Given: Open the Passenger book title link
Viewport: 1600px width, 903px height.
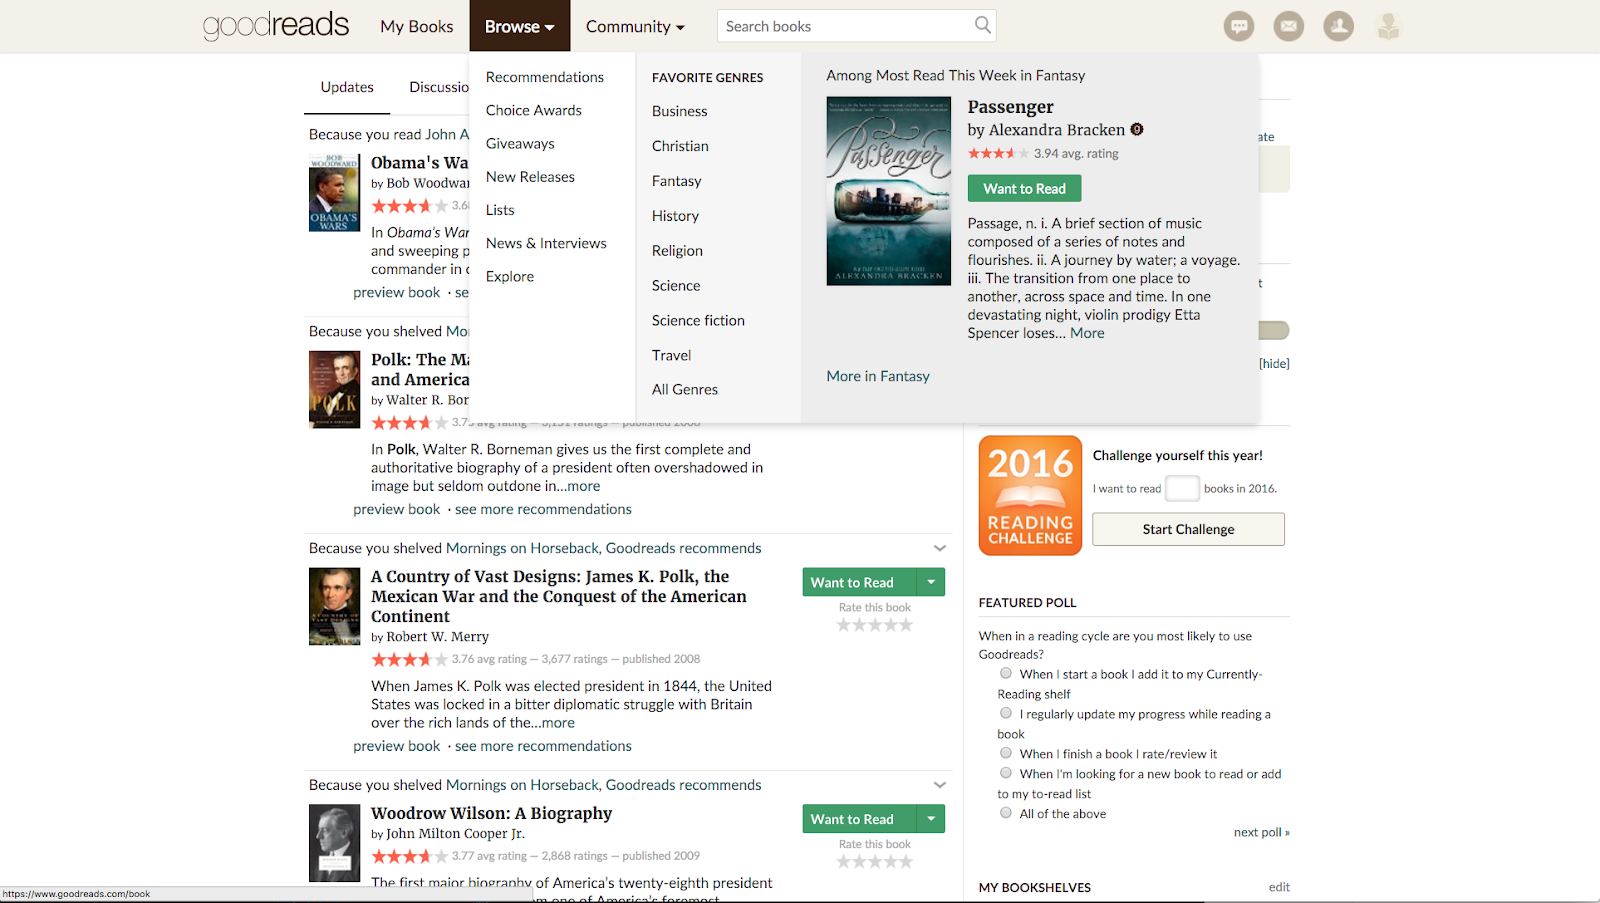Looking at the screenshot, I should point(1011,107).
